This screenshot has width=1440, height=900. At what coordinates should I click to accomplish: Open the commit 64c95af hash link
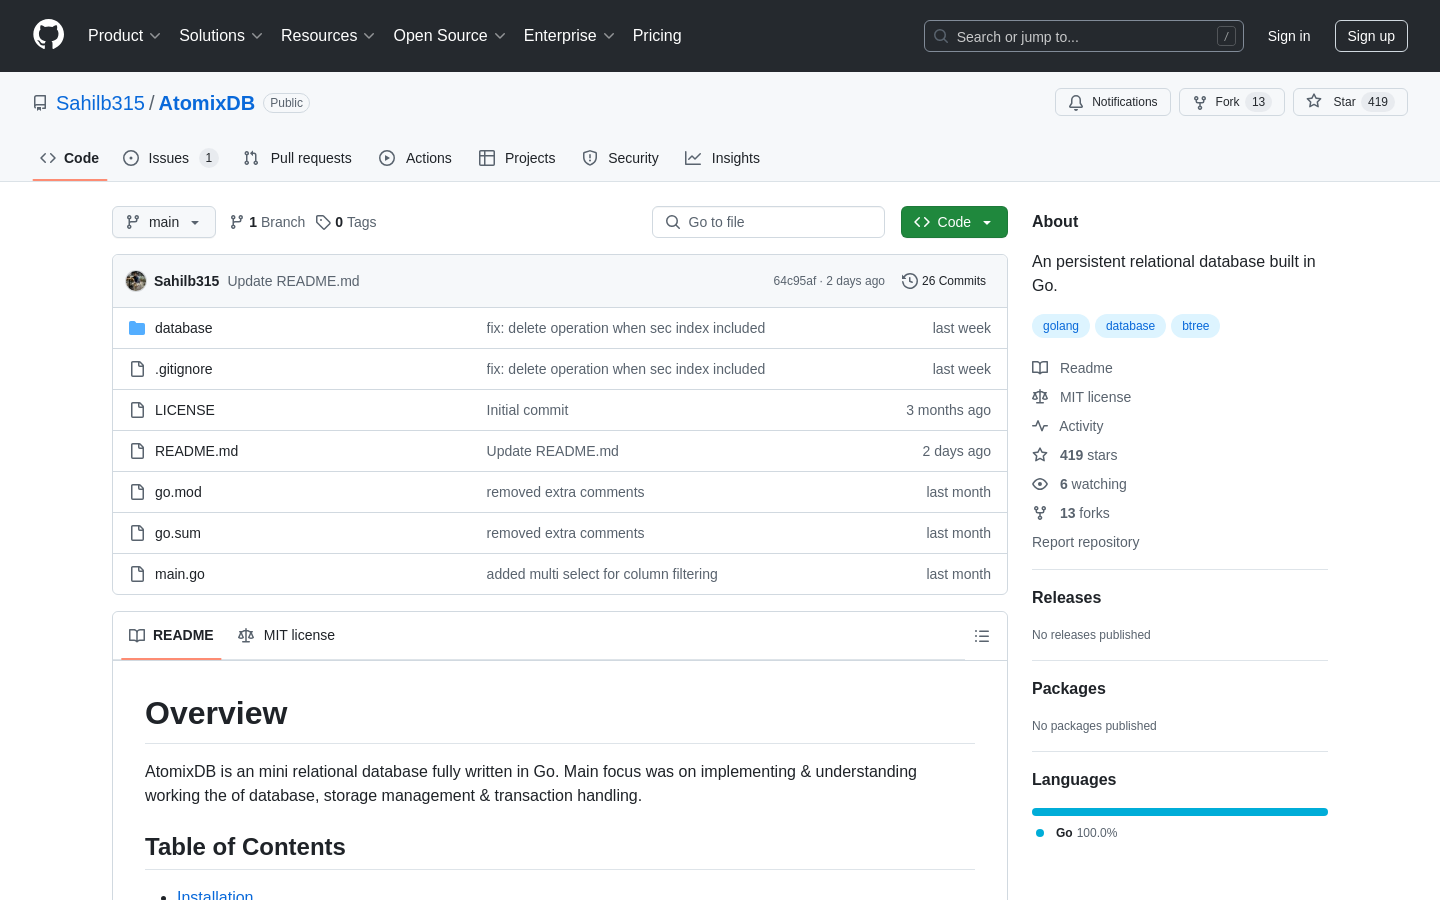[x=795, y=281]
